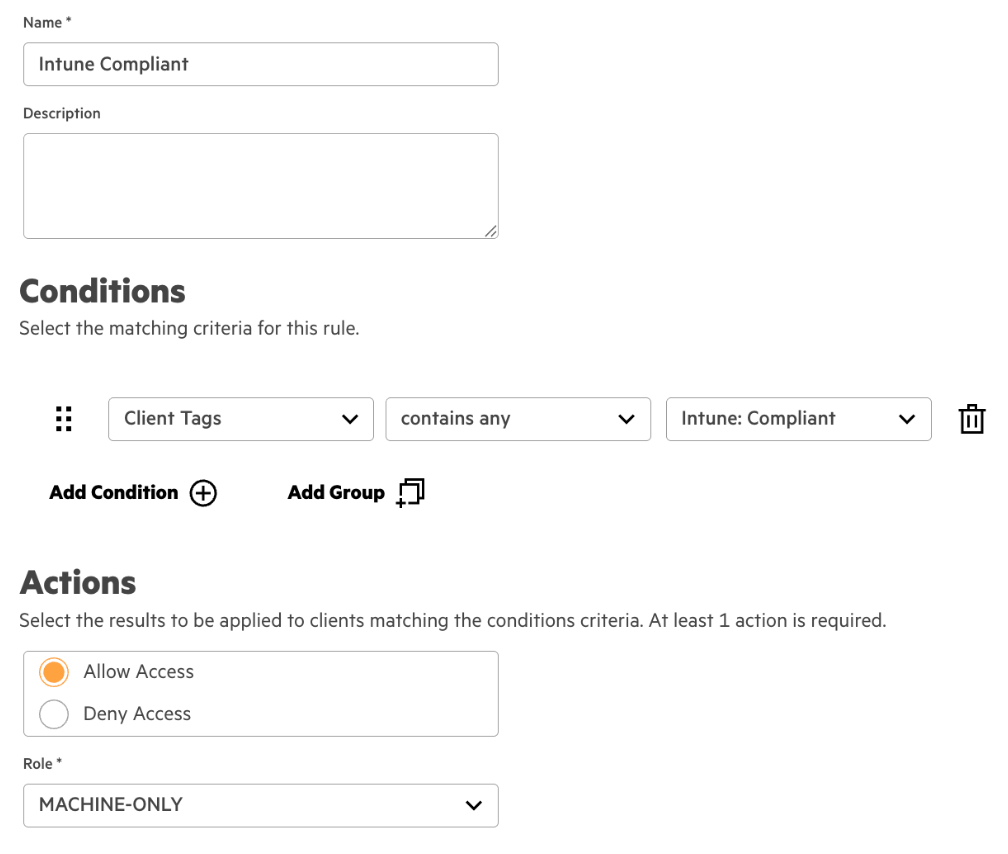This screenshot has width=1008, height=854.
Task: Open the 'contains any' operator dropdown
Action: (508, 419)
